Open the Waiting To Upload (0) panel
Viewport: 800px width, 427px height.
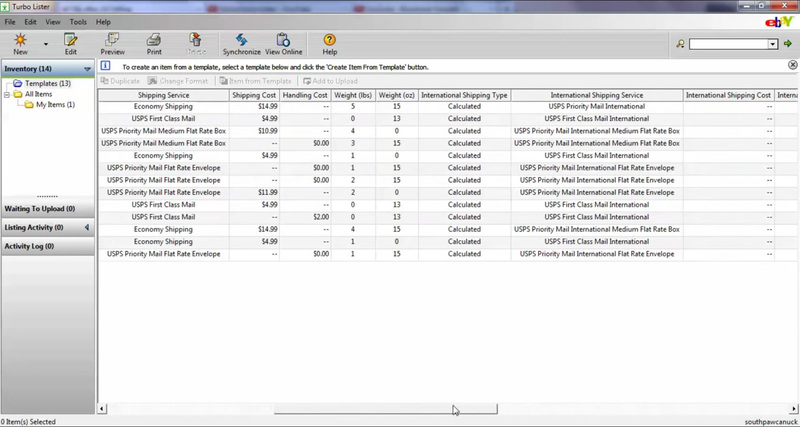[48, 209]
